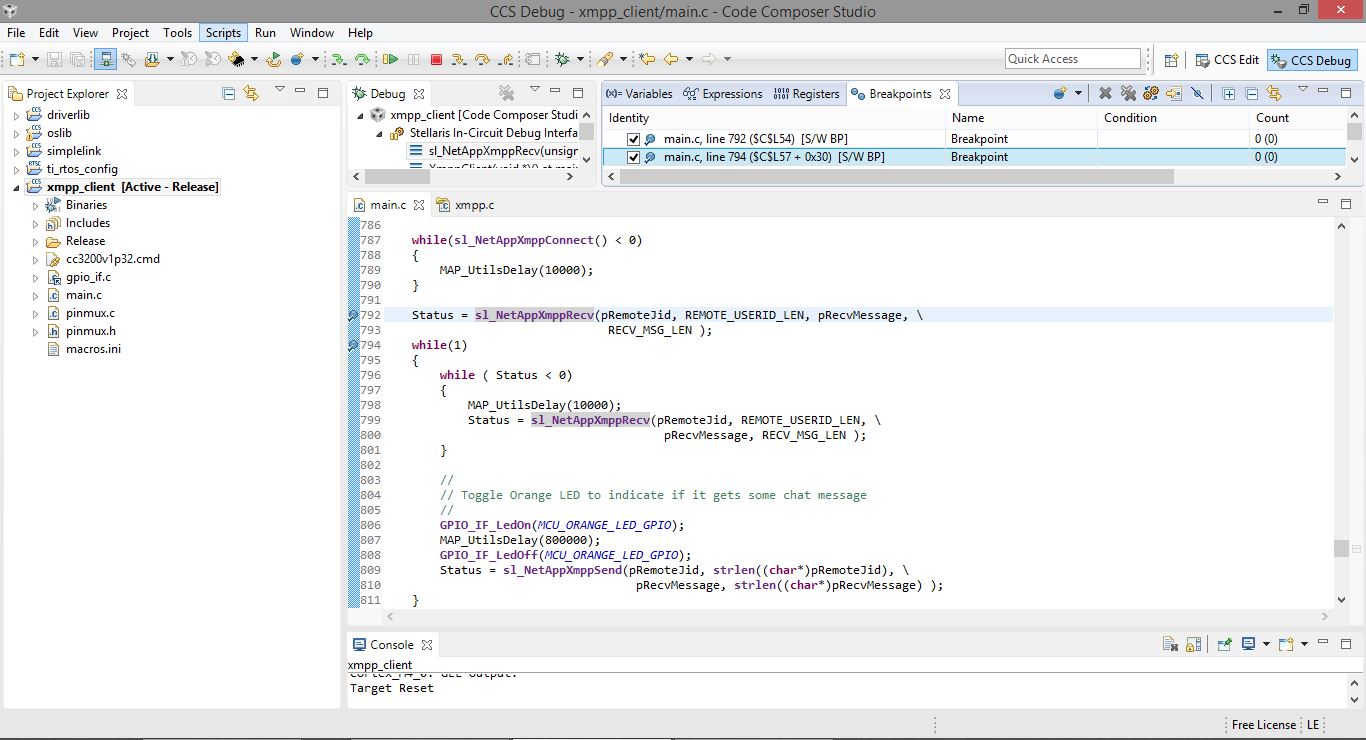Open the Scripts menu

pyautogui.click(x=223, y=33)
